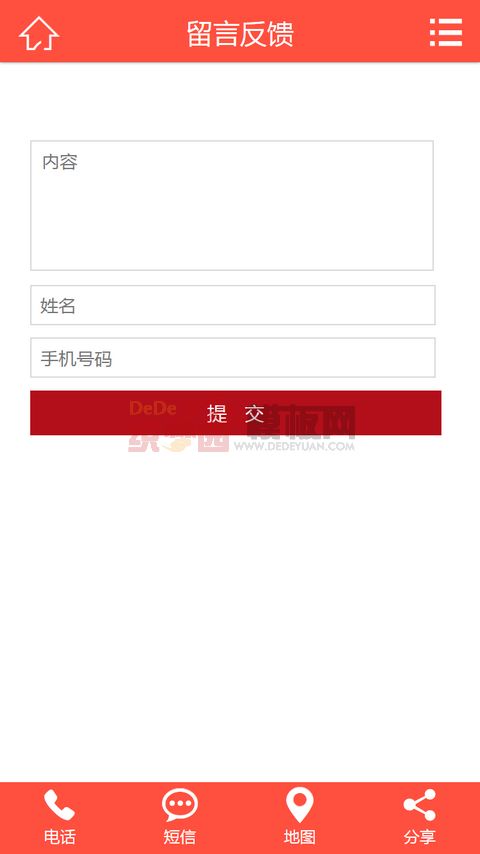Click the 留言反馈 page title
The width and height of the screenshot is (480, 854).
pos(240,34)
